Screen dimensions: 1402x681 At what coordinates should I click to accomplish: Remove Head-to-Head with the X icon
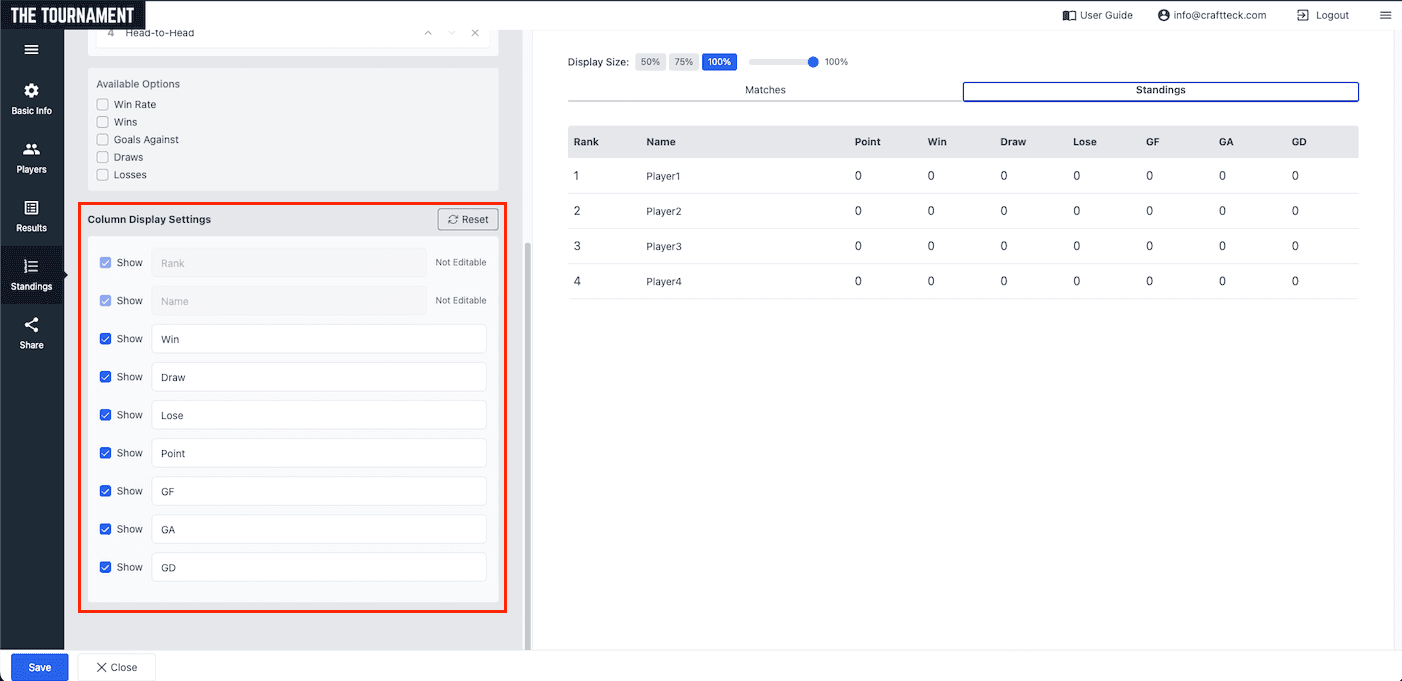pyautogui.click(x=475, y=33)
